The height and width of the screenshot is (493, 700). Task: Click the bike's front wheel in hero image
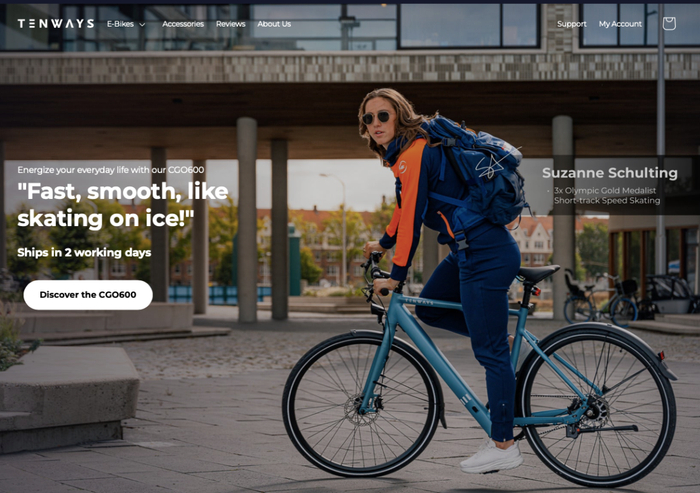coord(362,404)
